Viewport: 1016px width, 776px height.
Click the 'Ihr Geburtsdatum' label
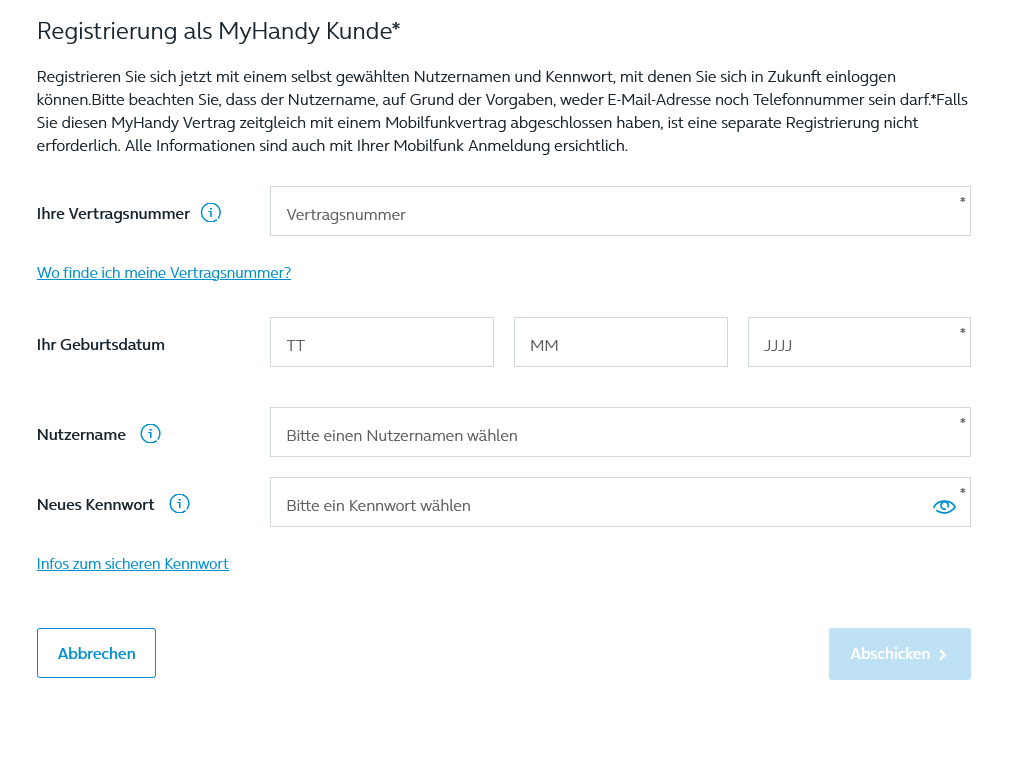pyautogui.click(x=100, y=345)
